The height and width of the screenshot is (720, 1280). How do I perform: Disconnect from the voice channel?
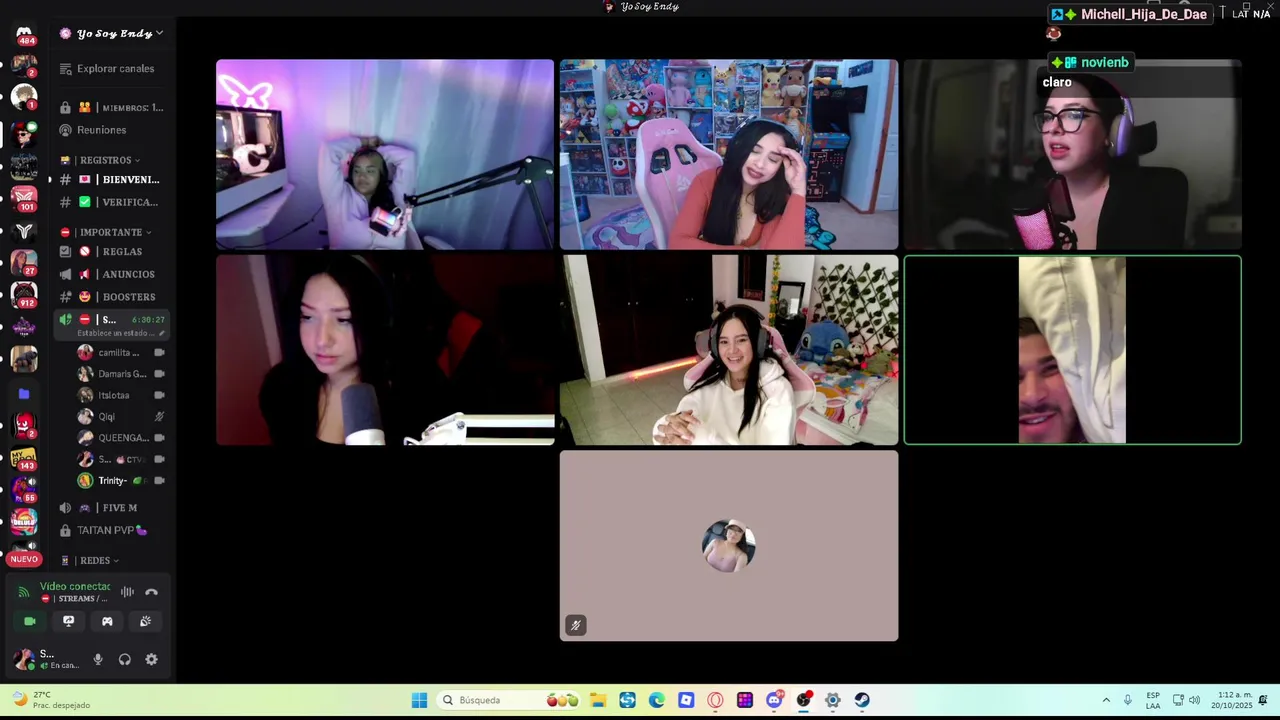click(x=151, y=592)
